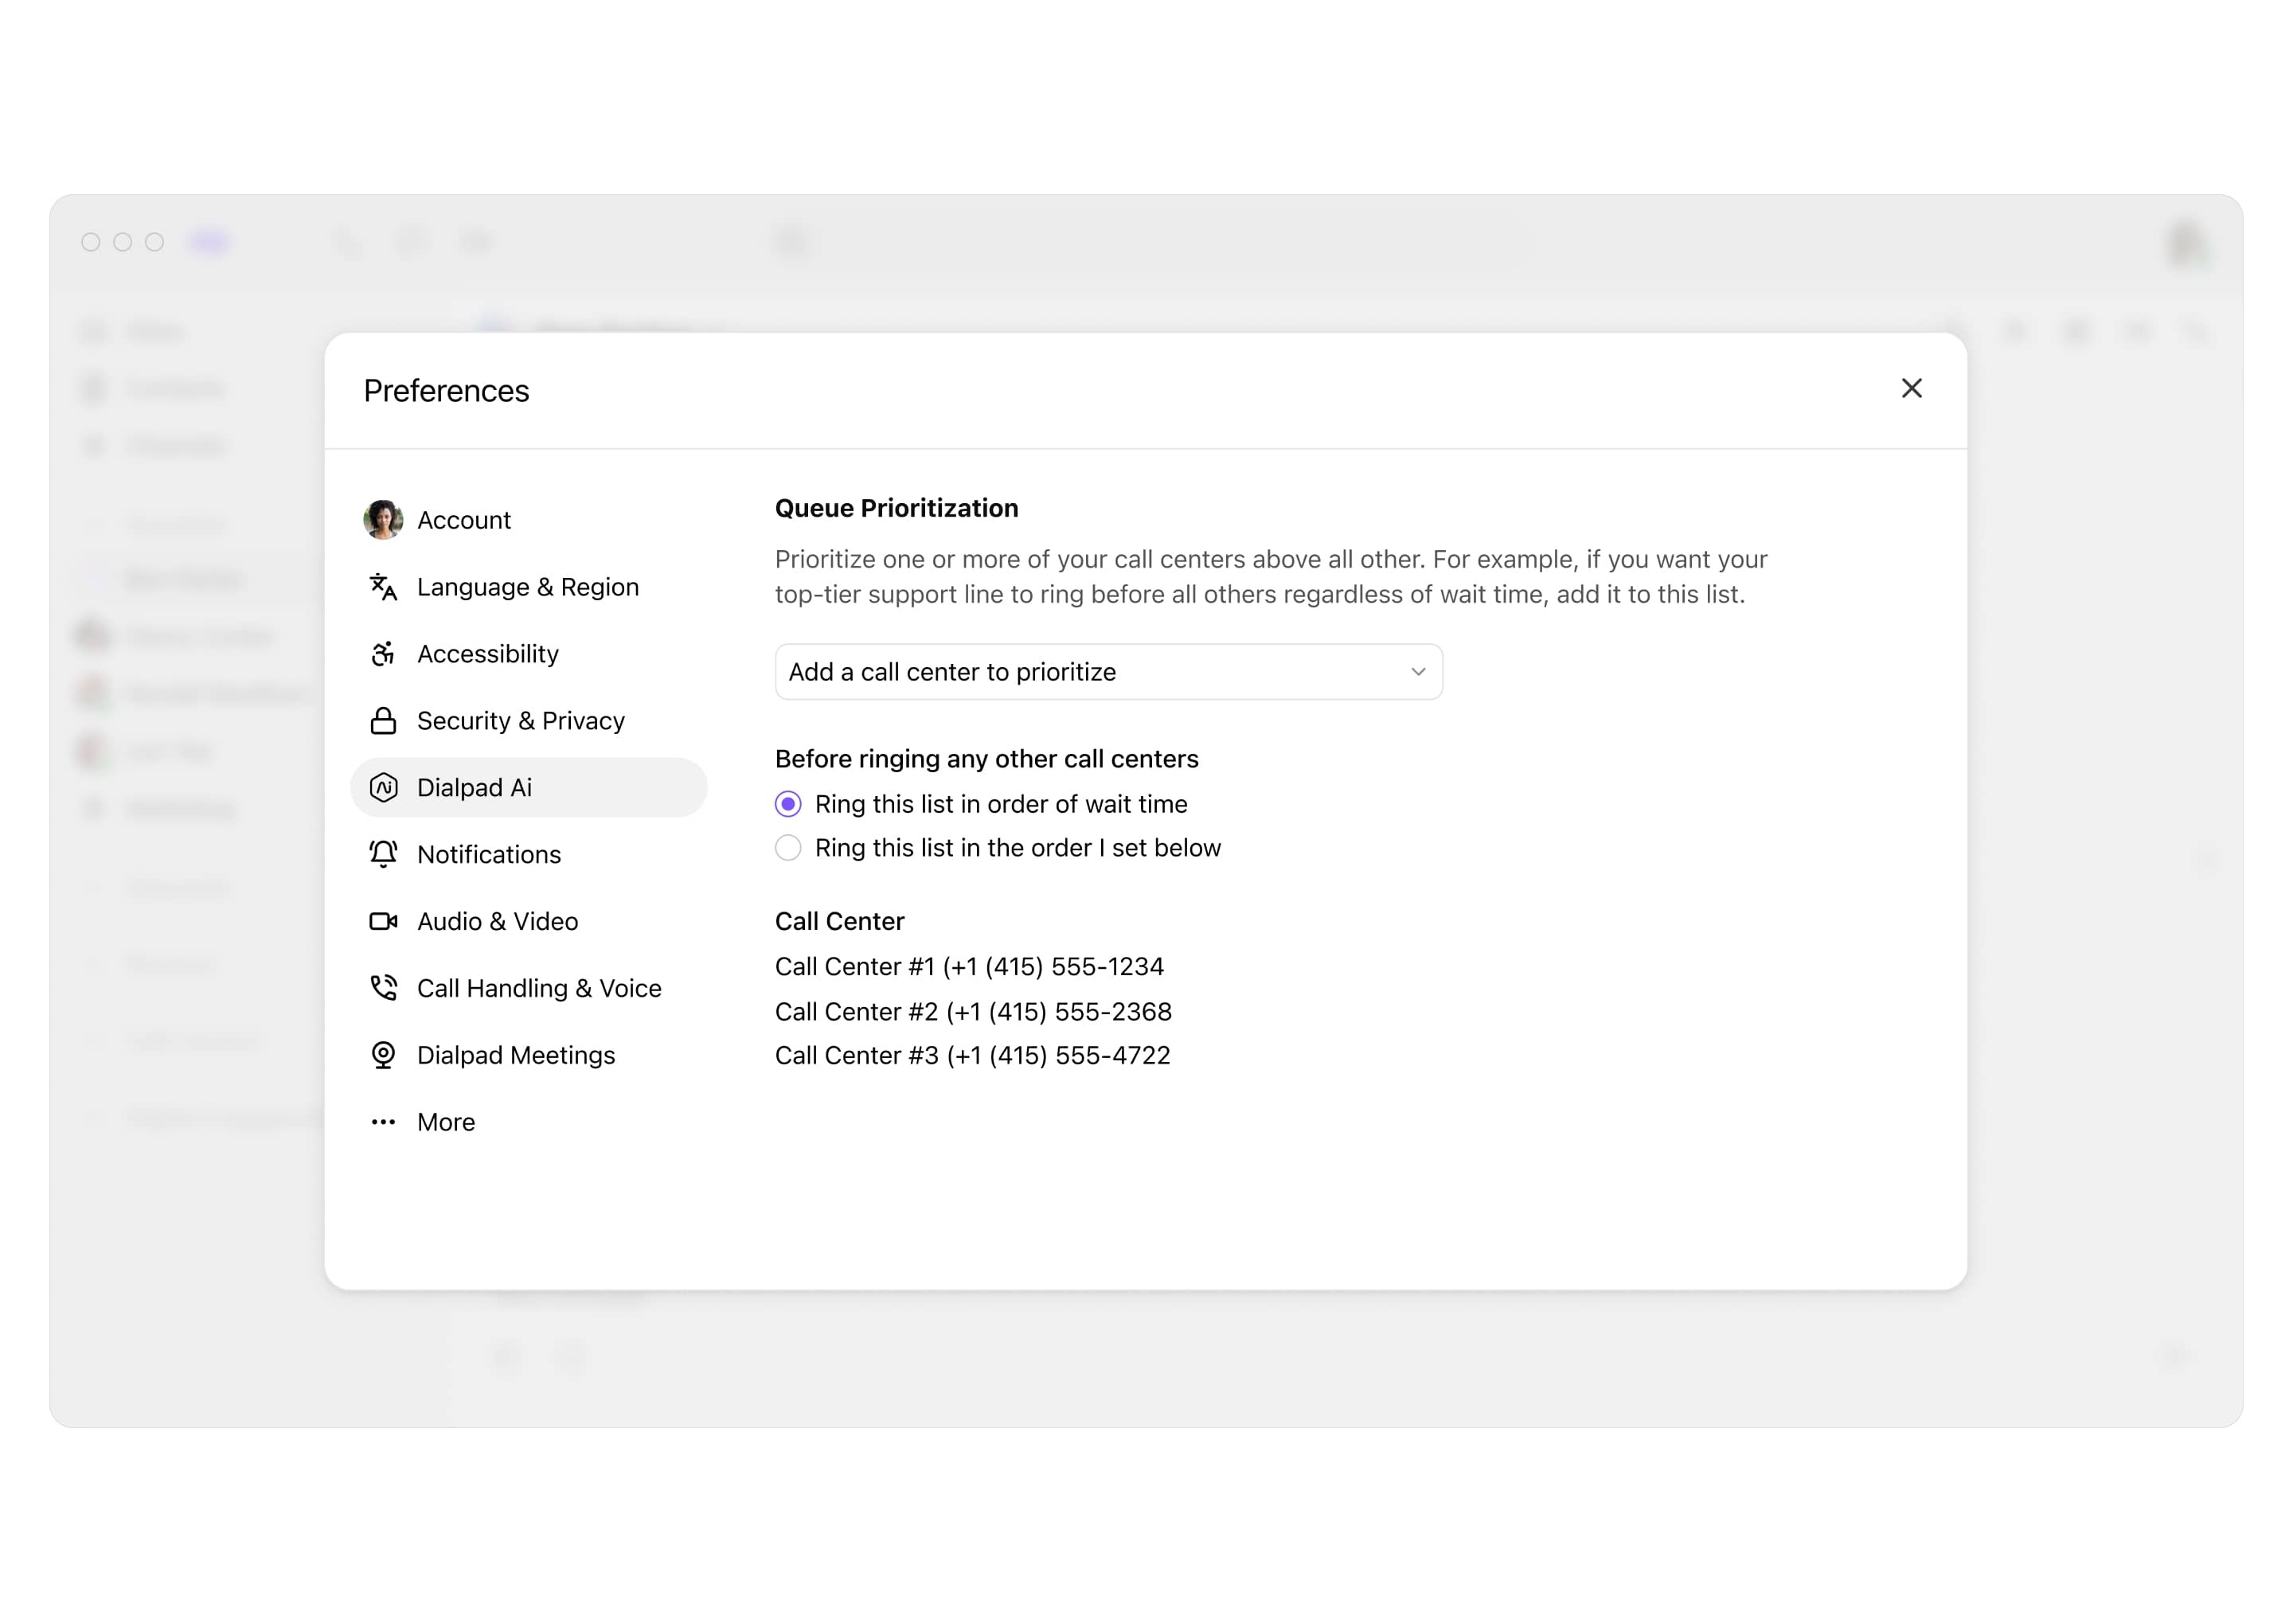Switch to Notifications settings
The width and height of the screenshot is (2293, 1624).
(528, 854)
